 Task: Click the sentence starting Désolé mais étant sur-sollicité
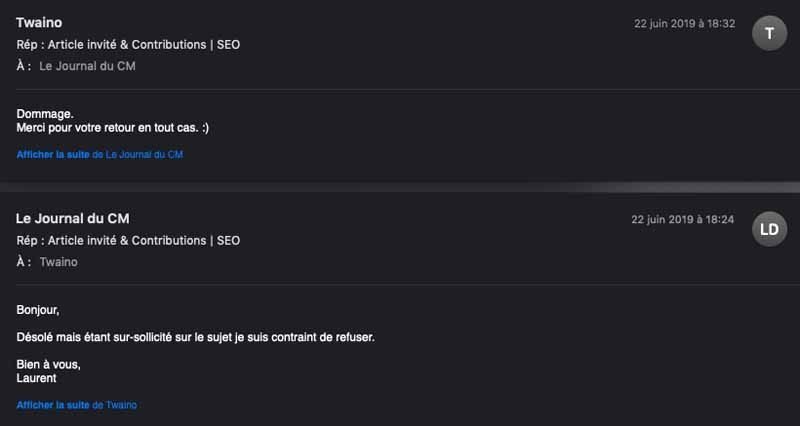click(x=195, y=337)
